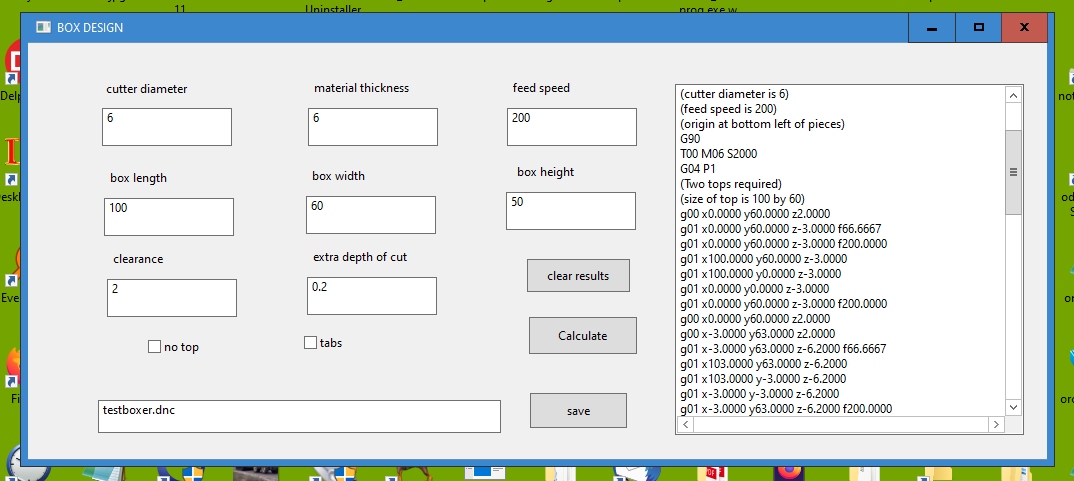Click the Calculate button
Viewport: 1074px width, 481px height.
tap(582, 336)
